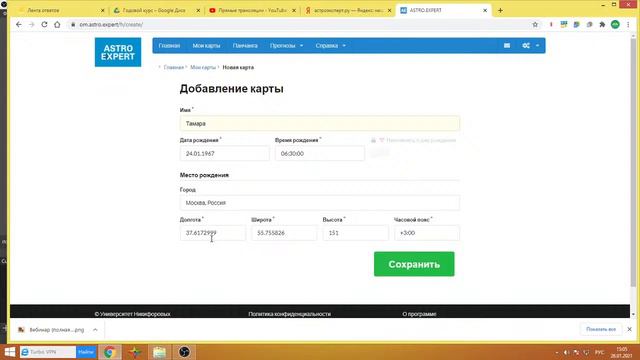This screenshot has height=360, width=640.
Task: Click the page vertical scrollbar
Action: [633, 163]
